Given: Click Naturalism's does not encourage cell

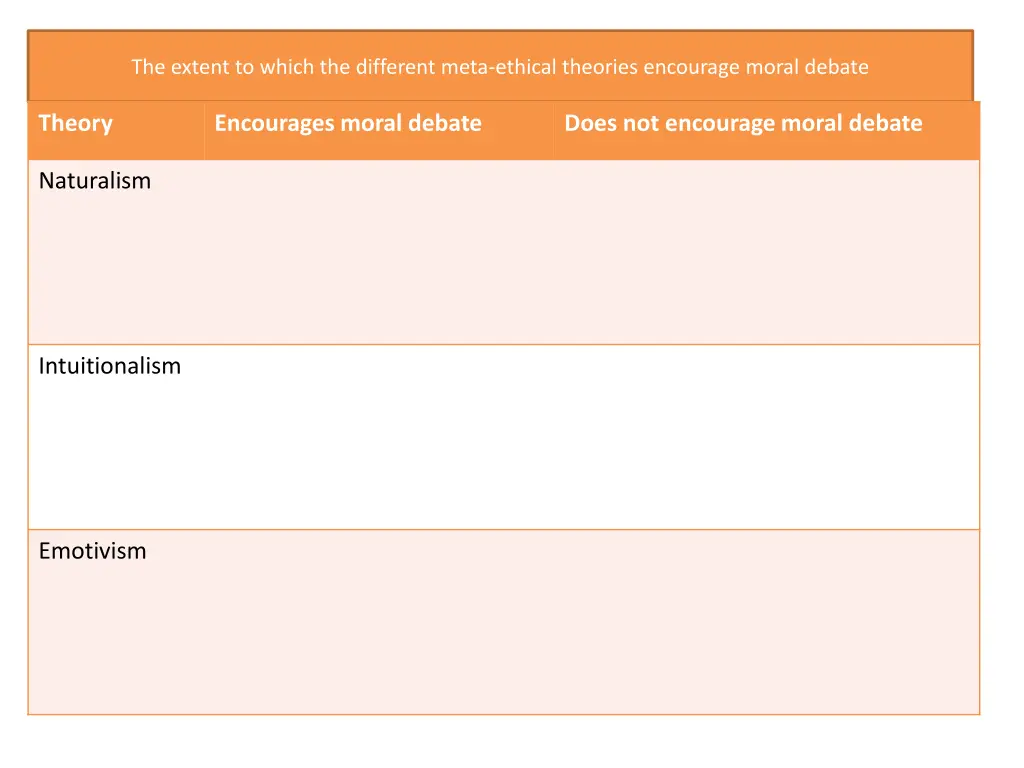Looking at the screenshot, I should (x=767, y=252).
